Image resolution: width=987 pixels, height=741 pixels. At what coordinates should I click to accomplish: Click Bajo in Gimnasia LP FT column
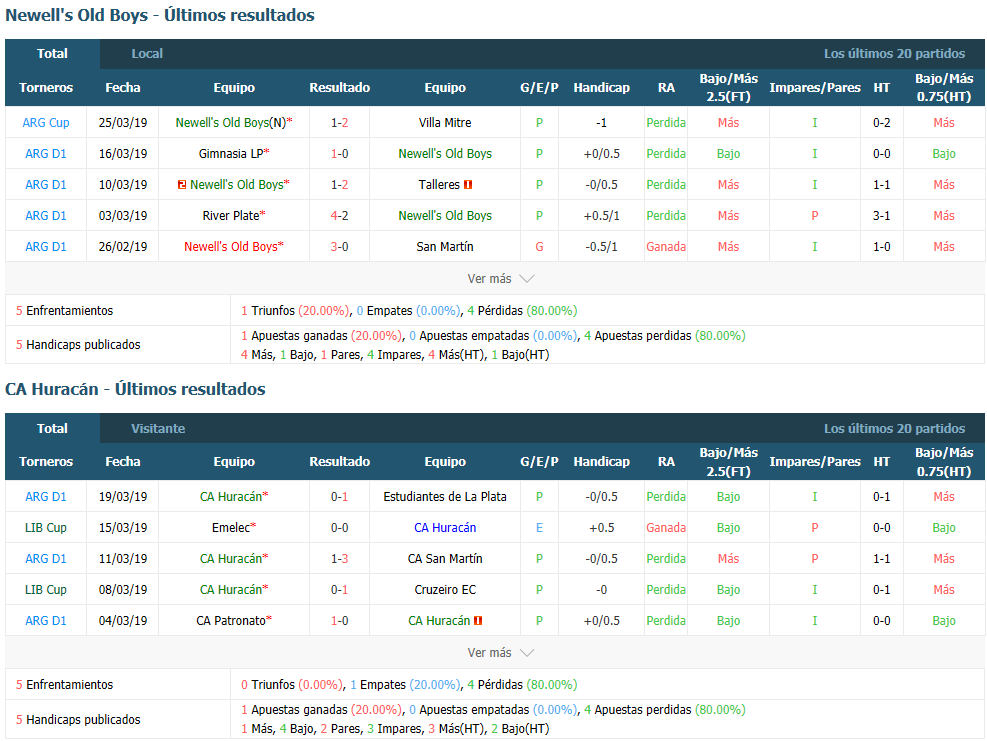coord(728,154)
